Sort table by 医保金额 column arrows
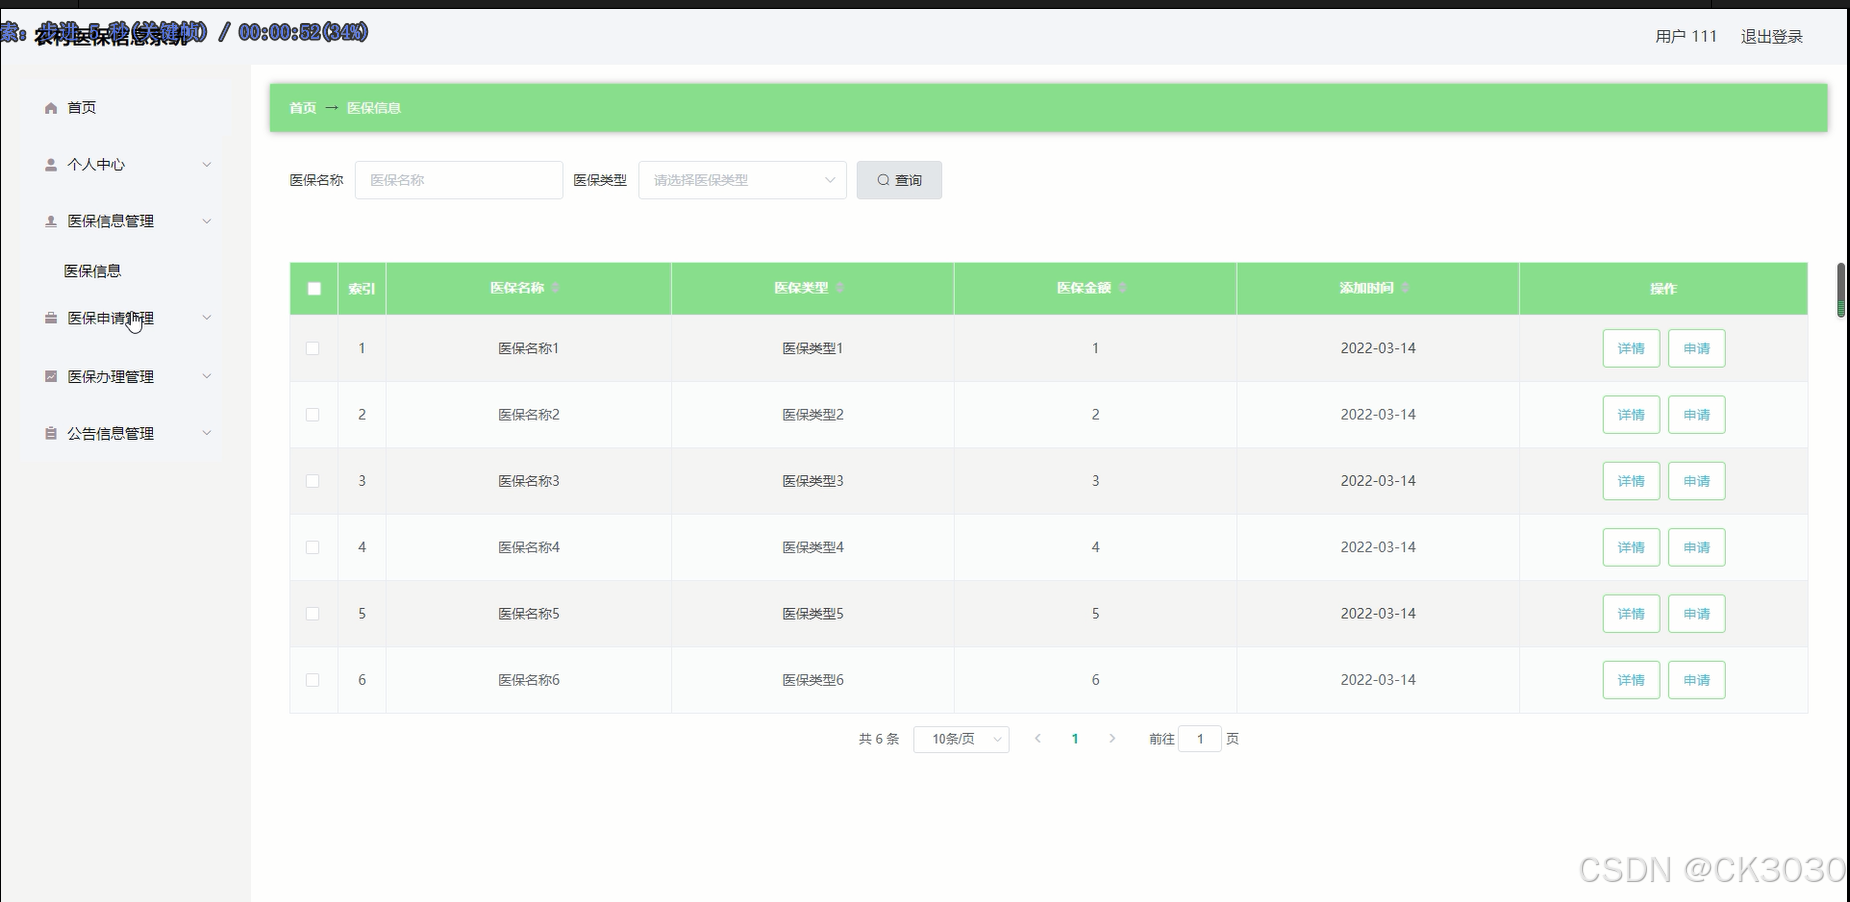The width and height of the screenshot is (1850, 902). (x=1123, y=287)
